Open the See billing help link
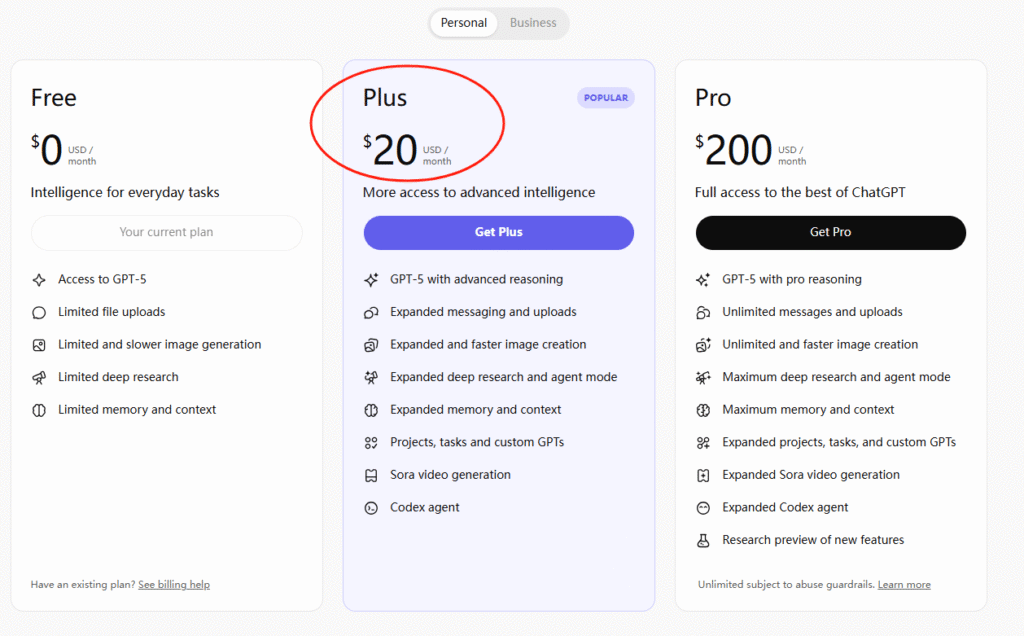This screenshot has height=636, width=1024. point(174,584)
